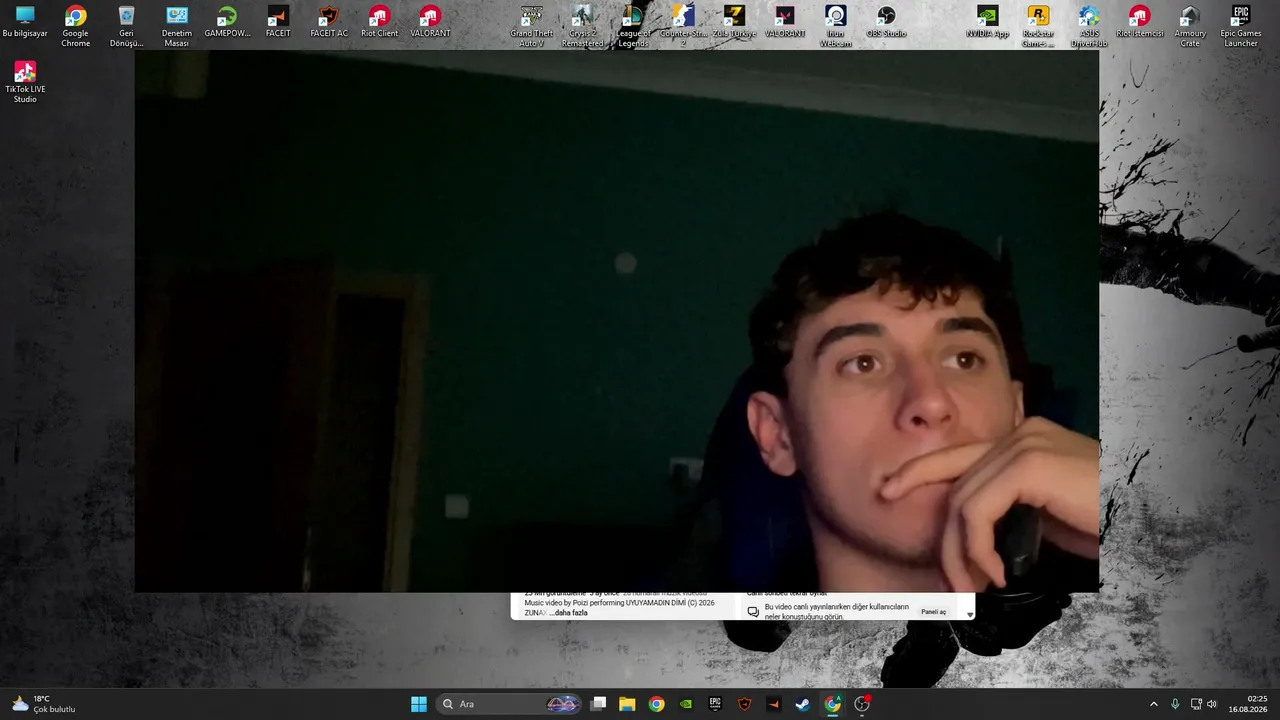Open the Windows Start menu
The width and height of the screenshot is (1280, 720).
pyautogui.click(x=419, y=704)
